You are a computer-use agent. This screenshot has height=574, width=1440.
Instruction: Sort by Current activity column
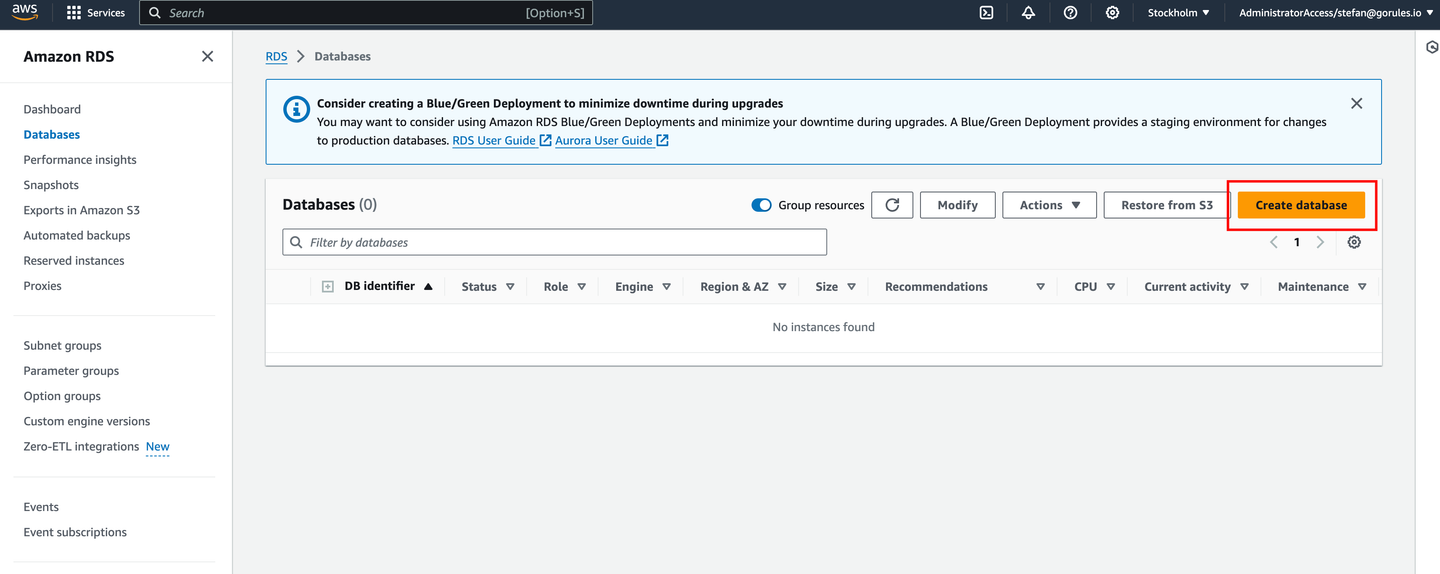(x=1197, y=287)
